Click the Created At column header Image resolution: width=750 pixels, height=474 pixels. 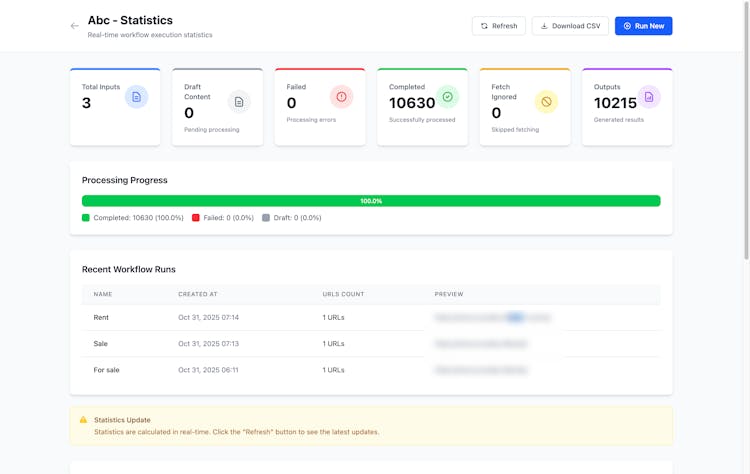198,294
